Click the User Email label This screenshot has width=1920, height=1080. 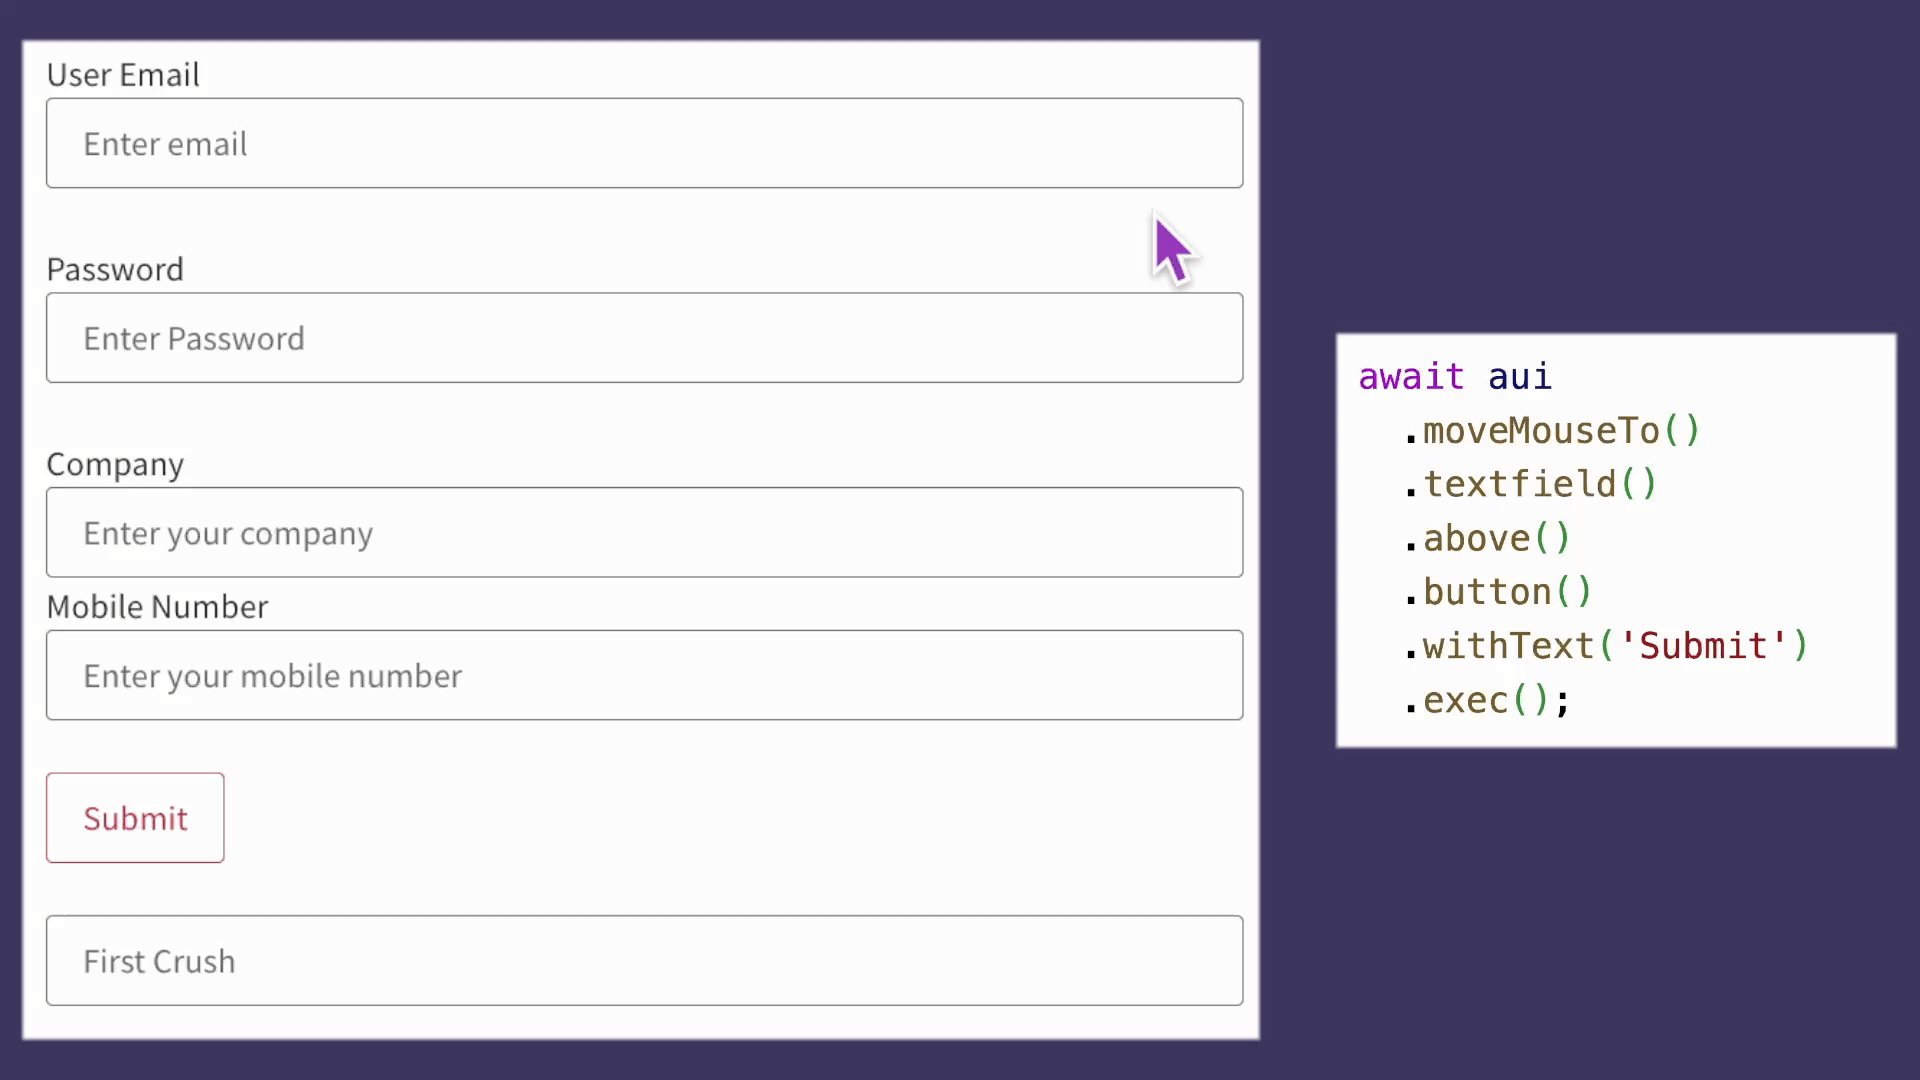[123, 75]
